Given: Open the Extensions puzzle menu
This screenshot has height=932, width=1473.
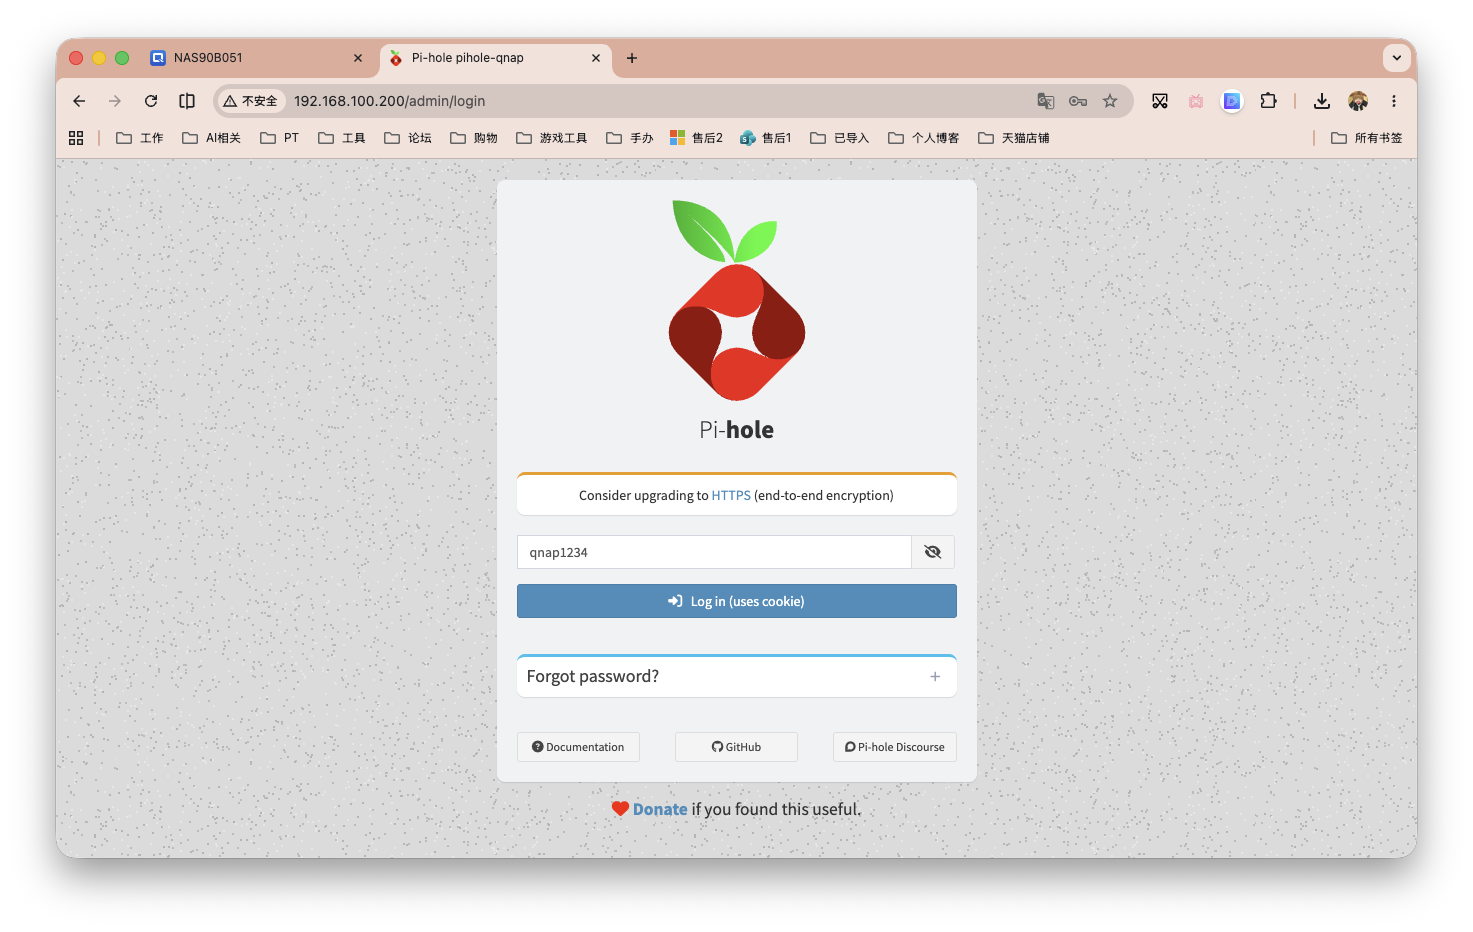Looking at the screenshot, I should coord(1268,101).
